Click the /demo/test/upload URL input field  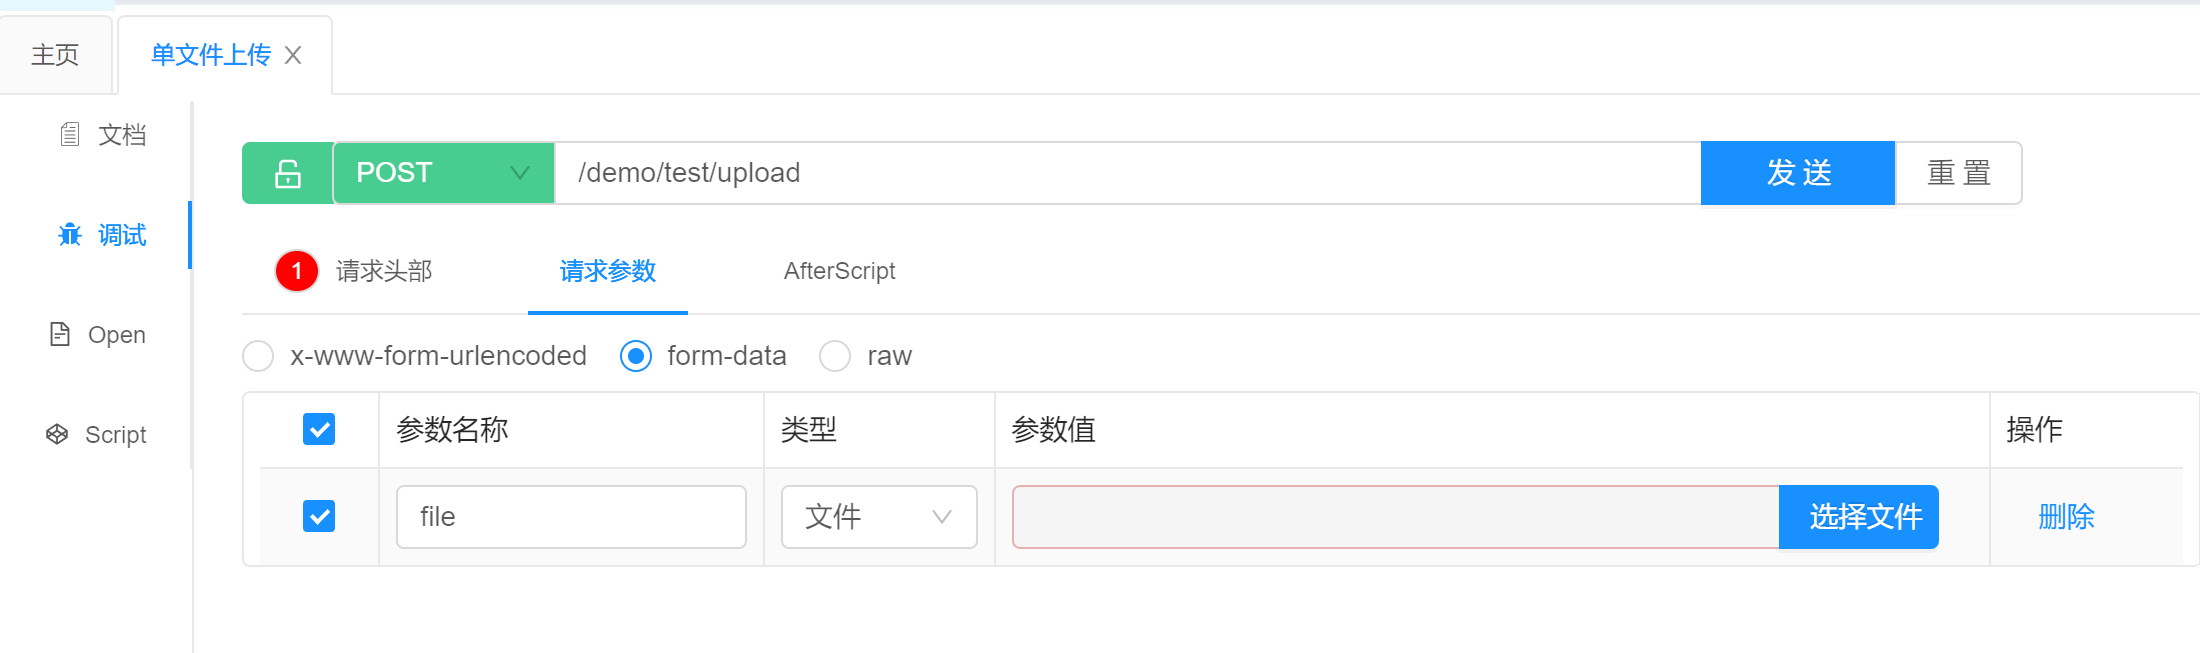pos(1100,172)
